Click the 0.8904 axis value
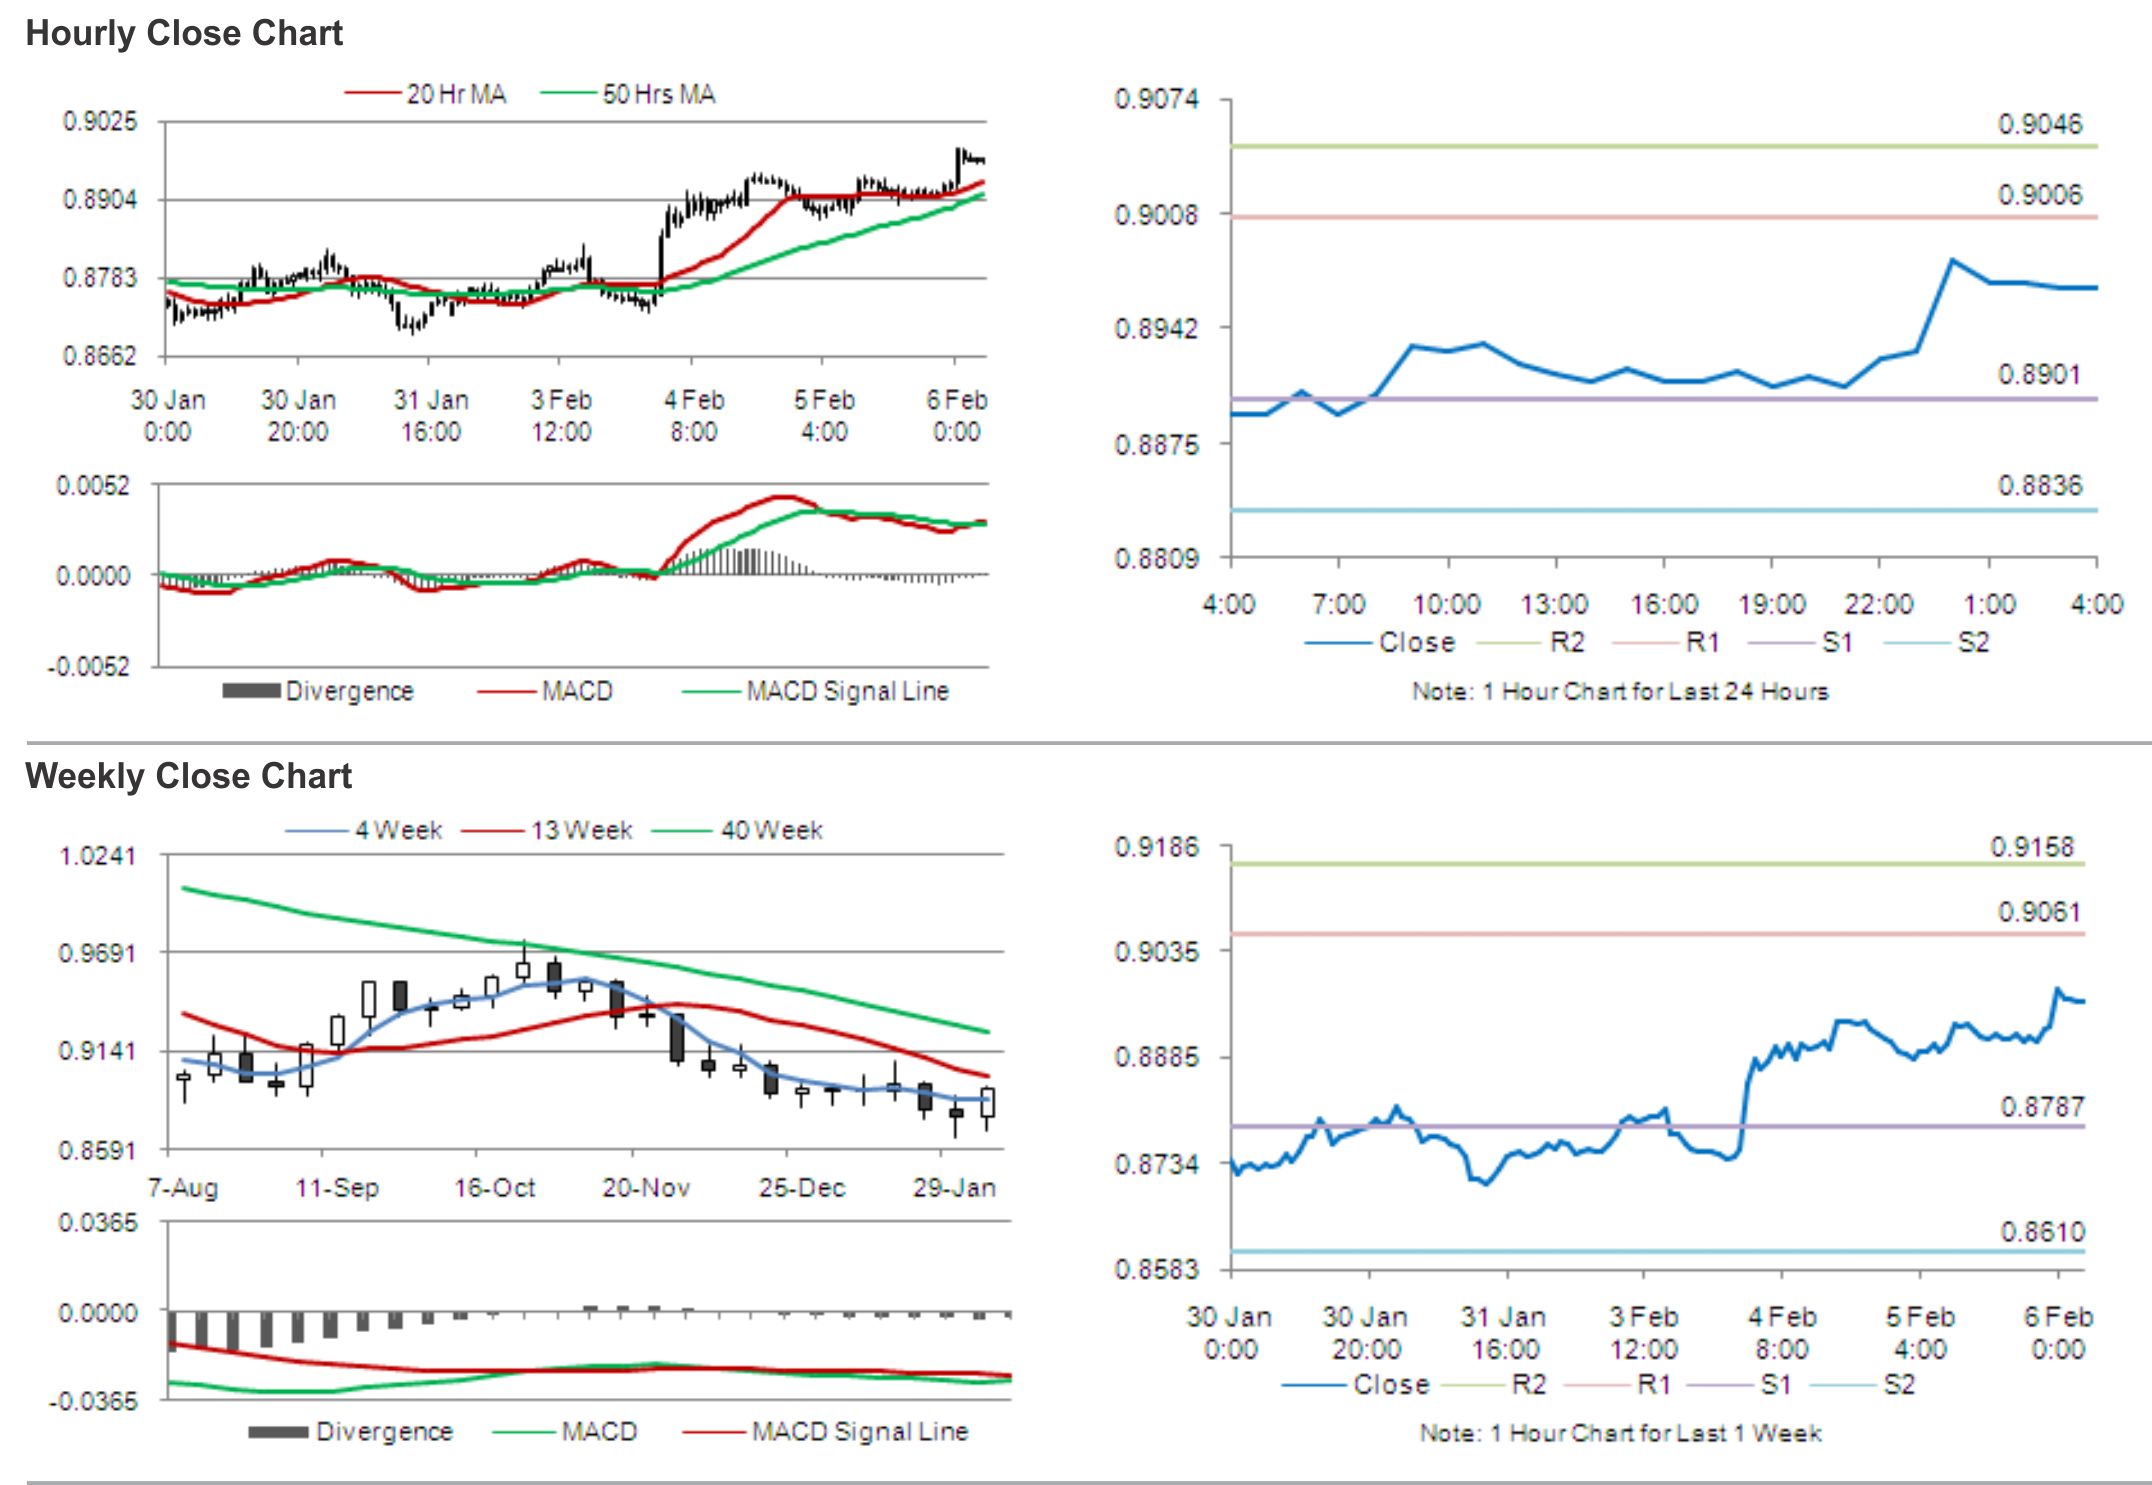The image size is (2152, 1485). (100, 200)
